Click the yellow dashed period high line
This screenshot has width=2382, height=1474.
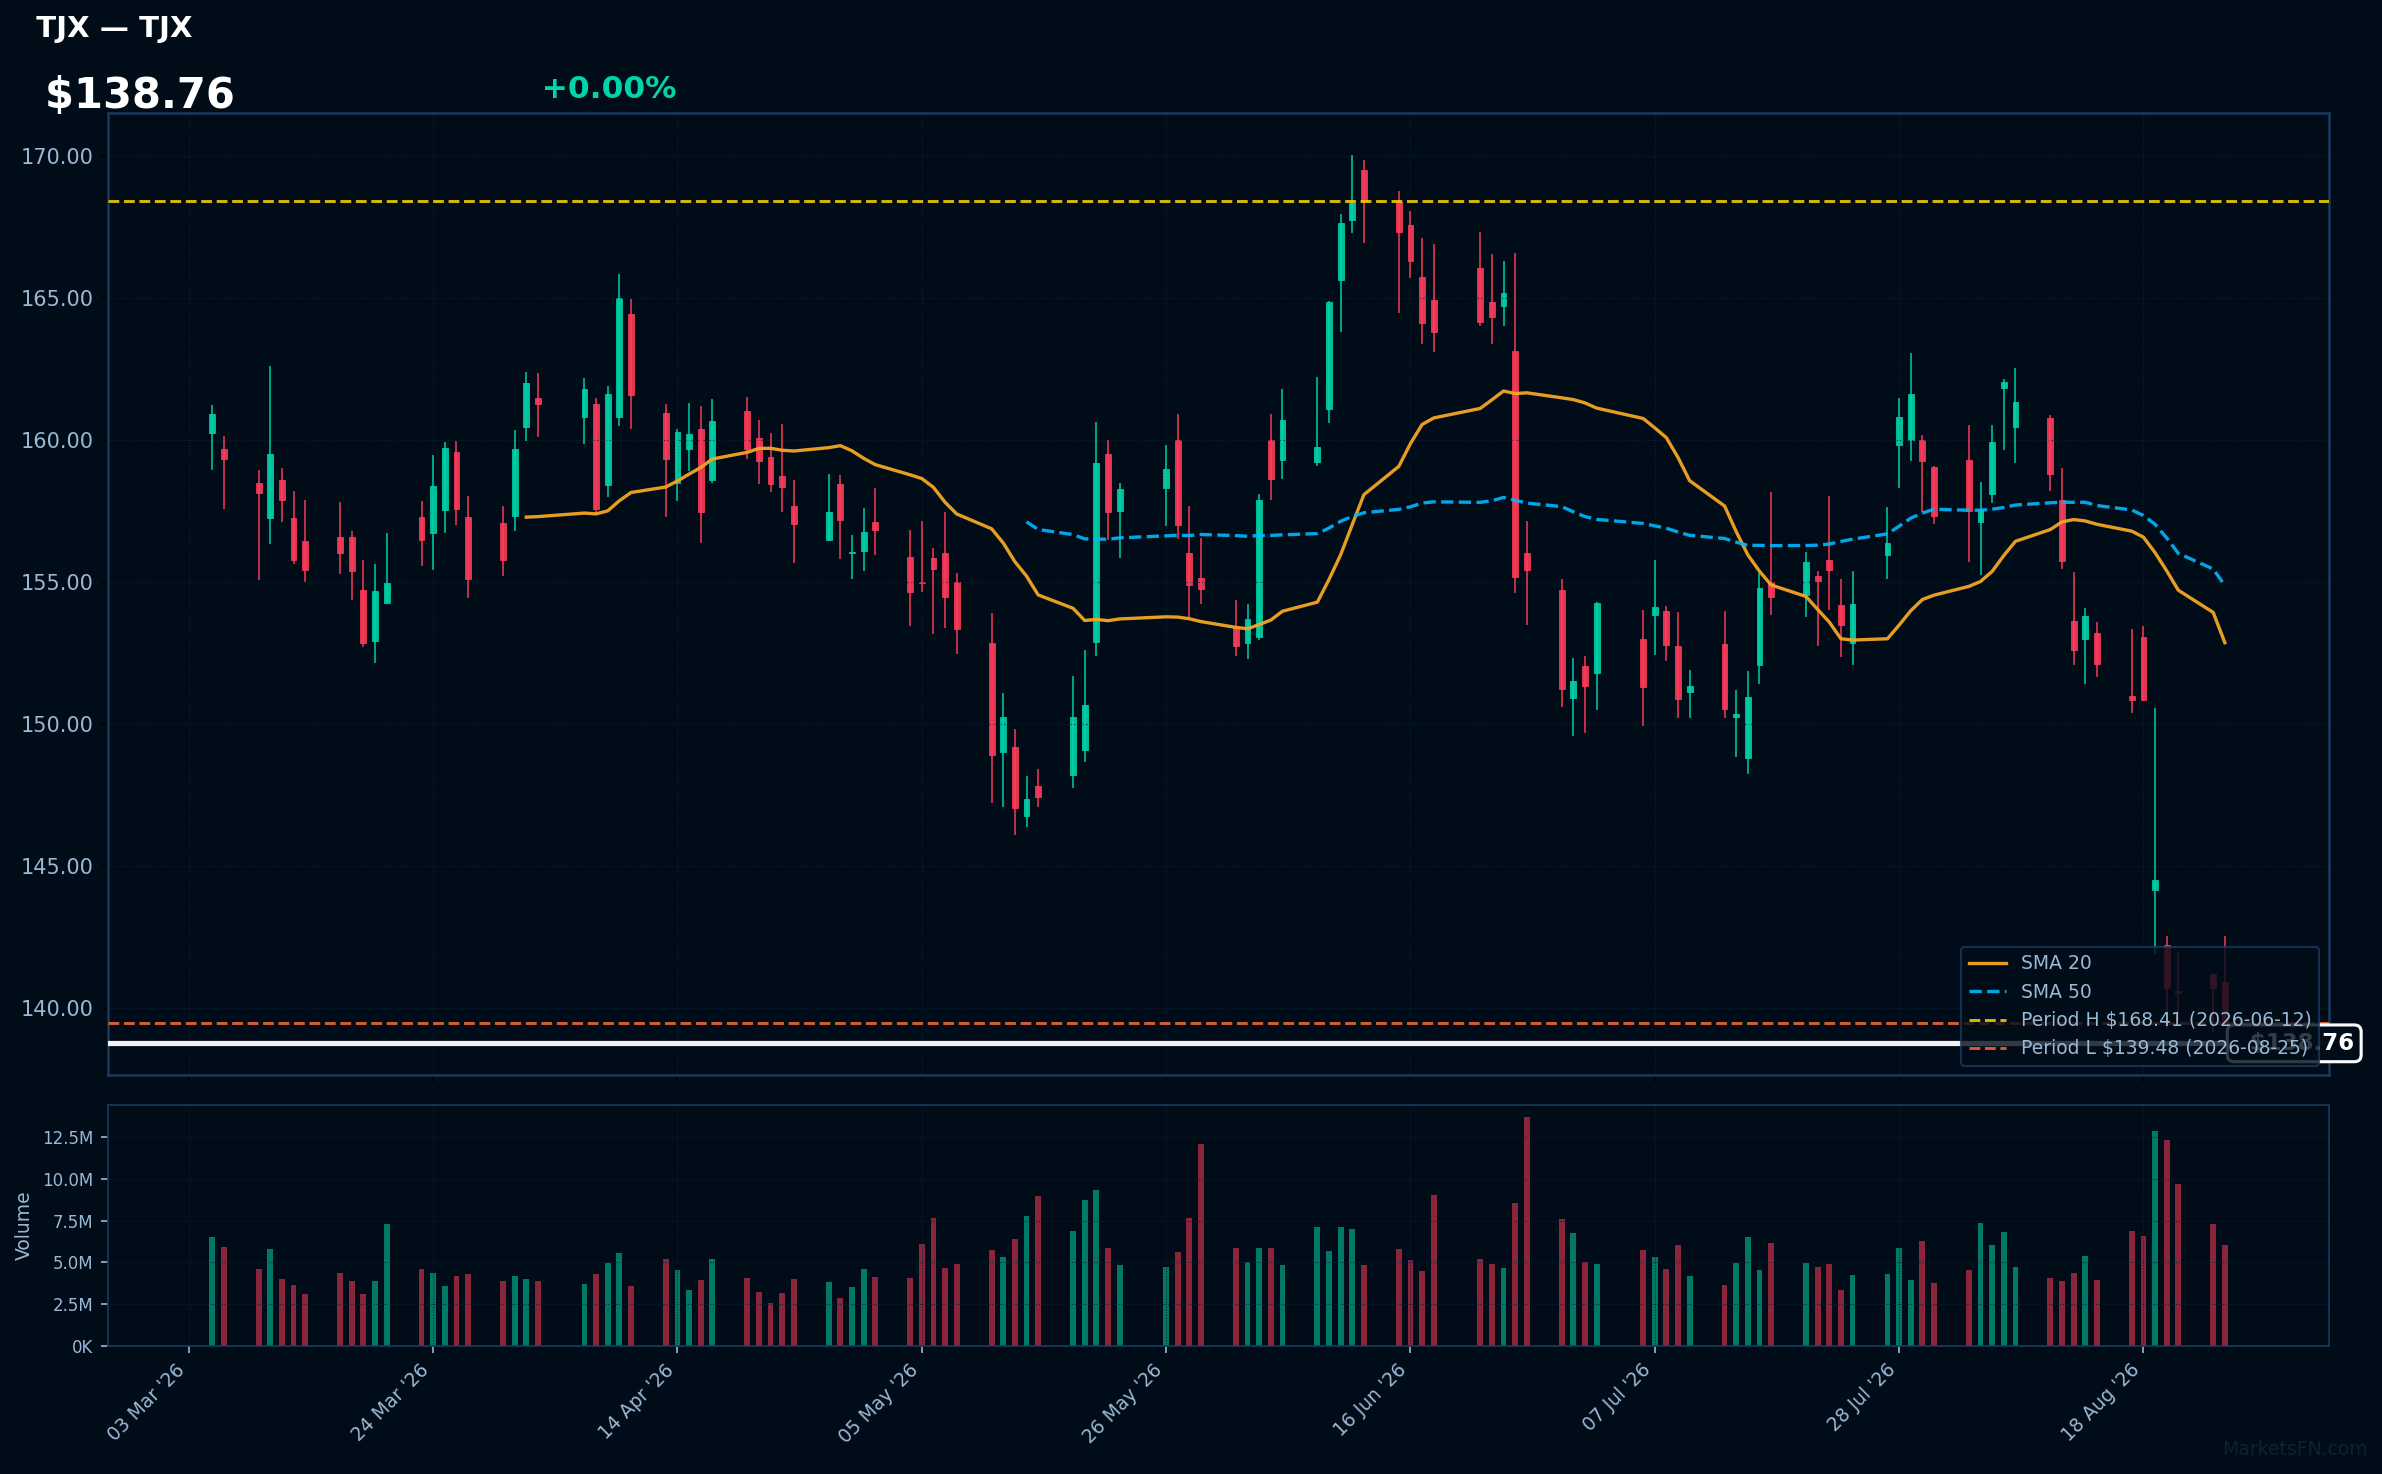(x=1218, y=202)
